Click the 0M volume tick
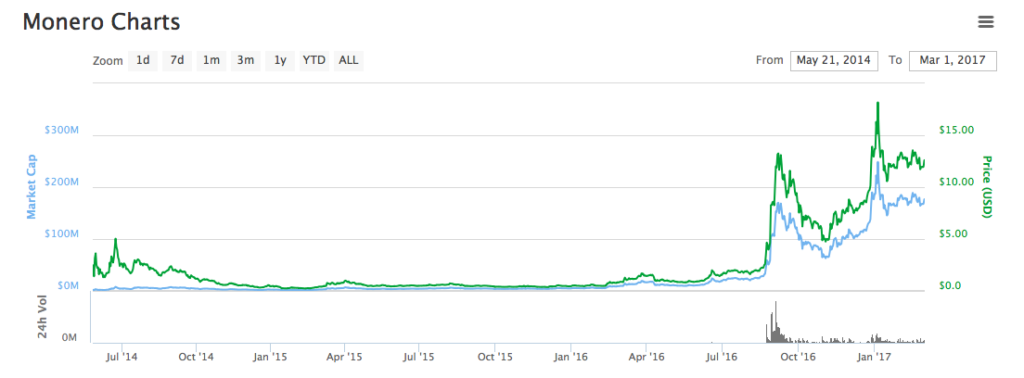 [x=70, y=339]
